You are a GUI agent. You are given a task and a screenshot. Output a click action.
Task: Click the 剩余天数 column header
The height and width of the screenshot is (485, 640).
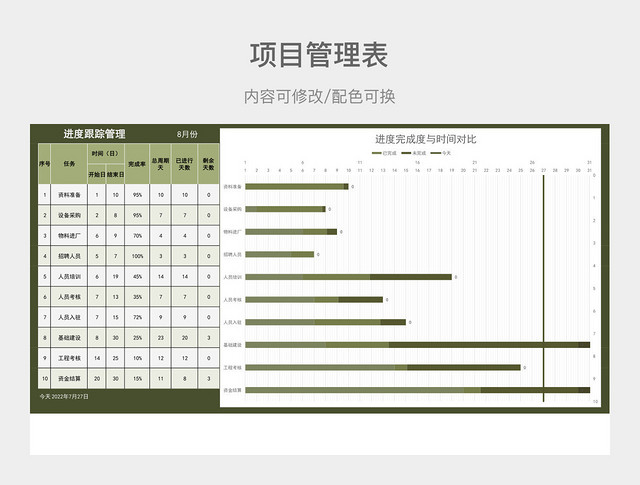(209, 164)
